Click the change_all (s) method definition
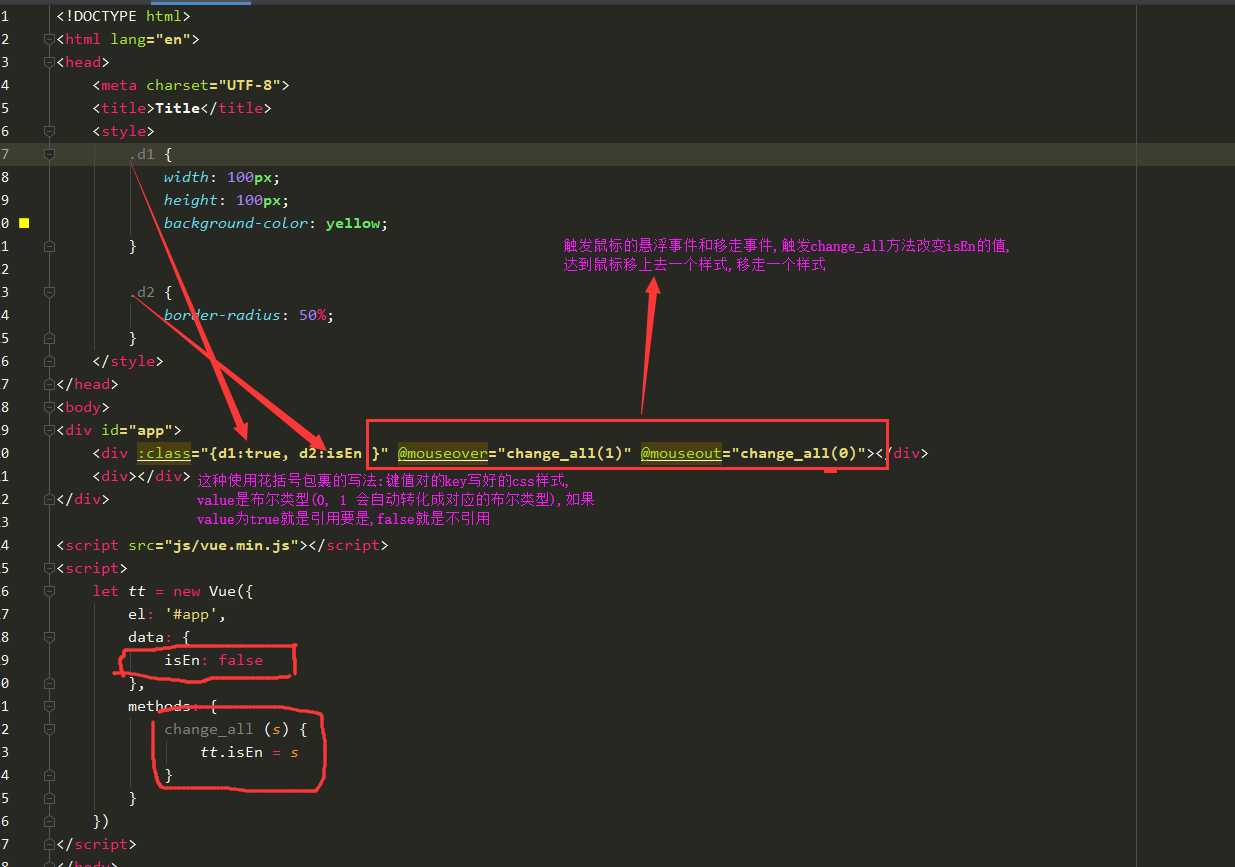The height and width of the screenshot is (867, 1235). click(235, 729)
